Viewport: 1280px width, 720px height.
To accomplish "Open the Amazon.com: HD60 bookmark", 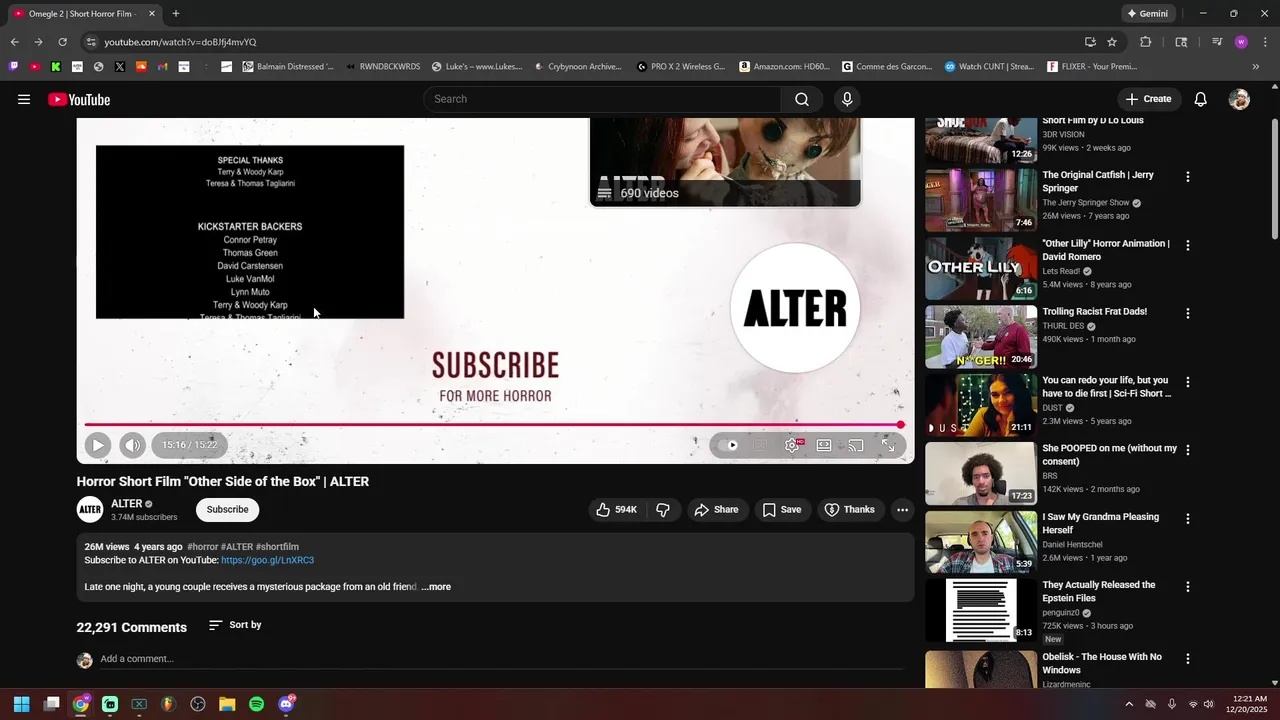I will coord(785,67).
